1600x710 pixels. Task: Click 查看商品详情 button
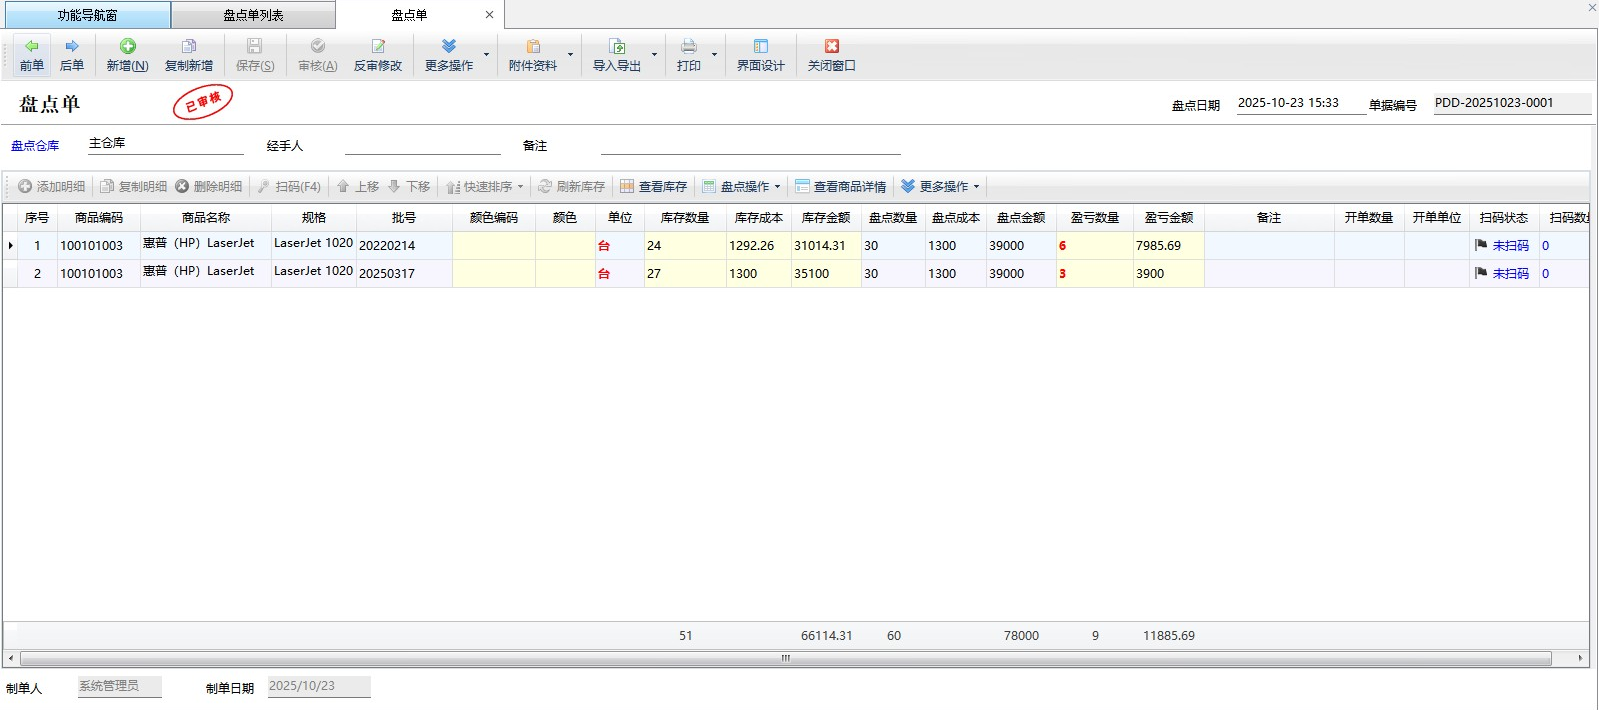[x=841, y=187]
